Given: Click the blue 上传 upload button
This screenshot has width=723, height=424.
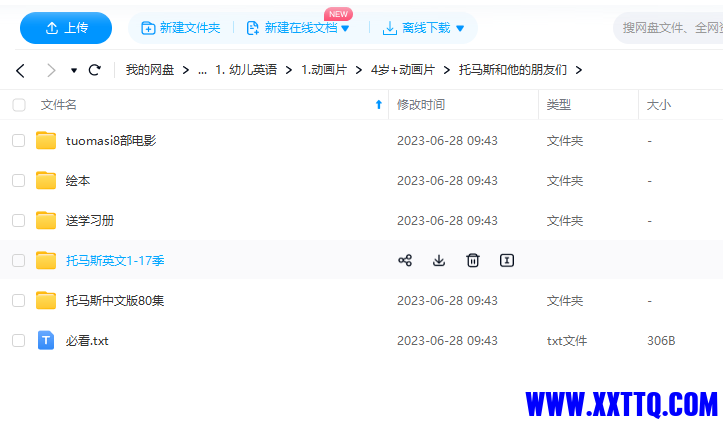Looking at the screenshot, I should click(x=66, y=28).
